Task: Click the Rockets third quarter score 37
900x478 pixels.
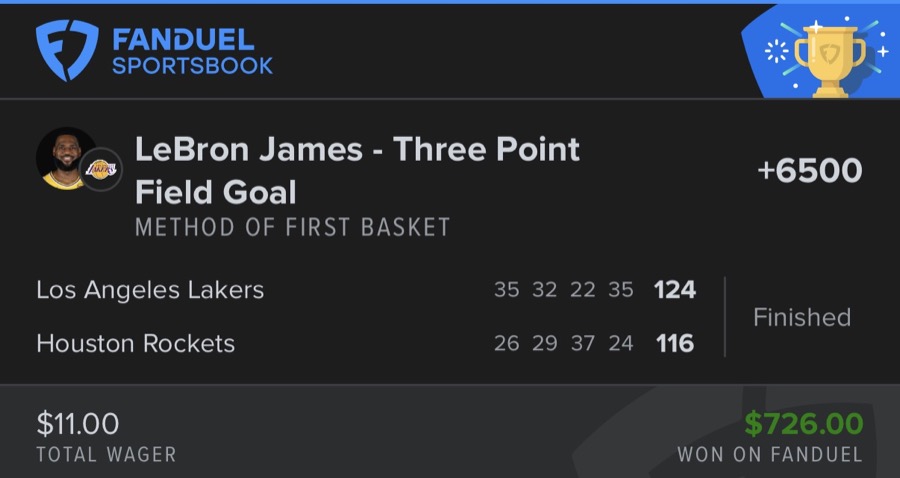Action: [583, 343]
